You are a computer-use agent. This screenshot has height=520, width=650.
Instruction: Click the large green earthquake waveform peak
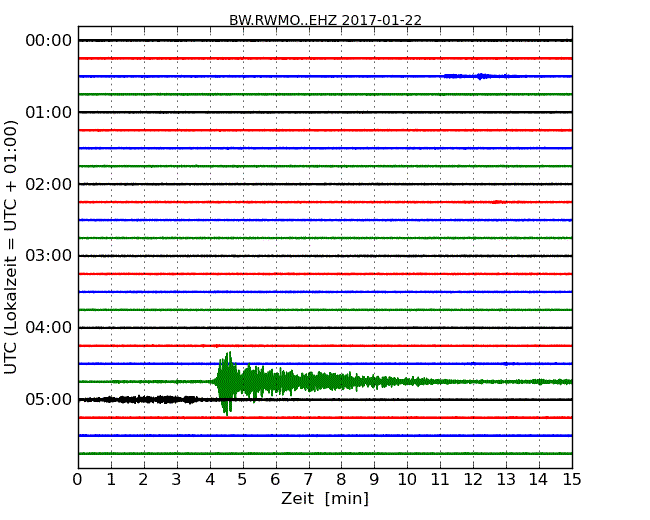point(227,383)
